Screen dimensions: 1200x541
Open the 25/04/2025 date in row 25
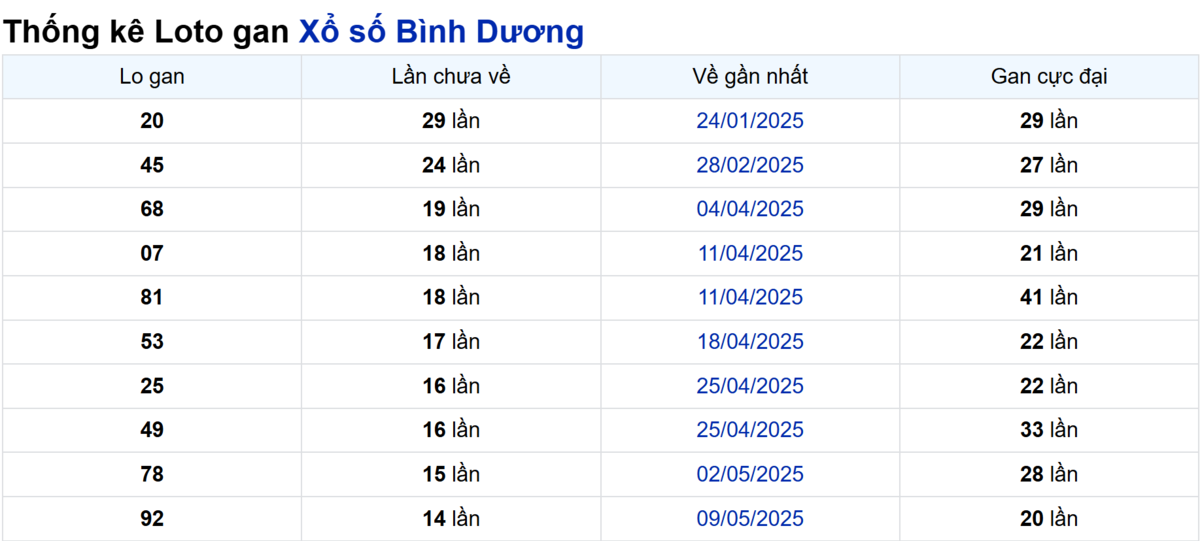tap(750, 385)
